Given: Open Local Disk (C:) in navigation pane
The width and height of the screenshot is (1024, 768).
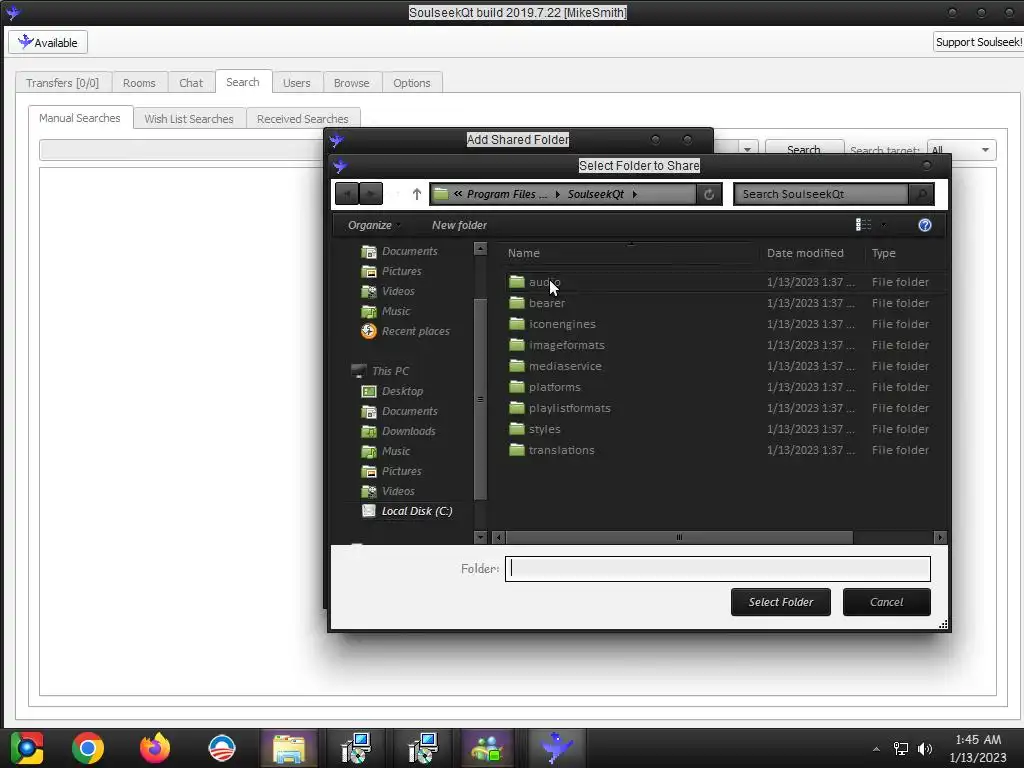Looking at the screenshot, I should (x=408, y=511).
